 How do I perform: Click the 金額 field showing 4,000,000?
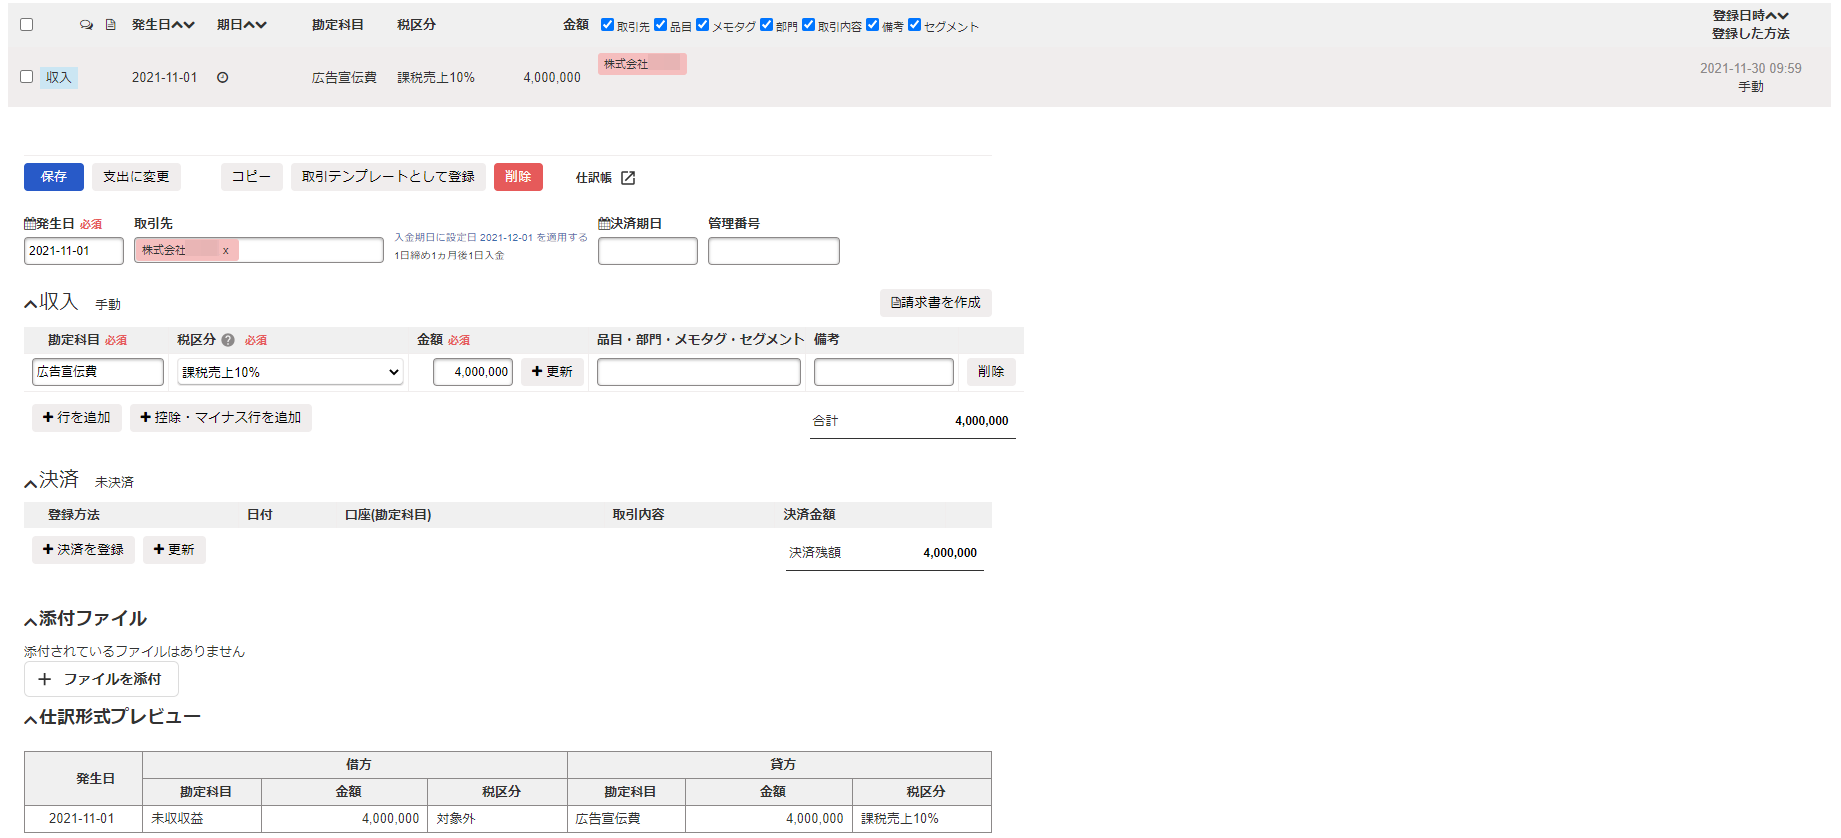(473, 372)
